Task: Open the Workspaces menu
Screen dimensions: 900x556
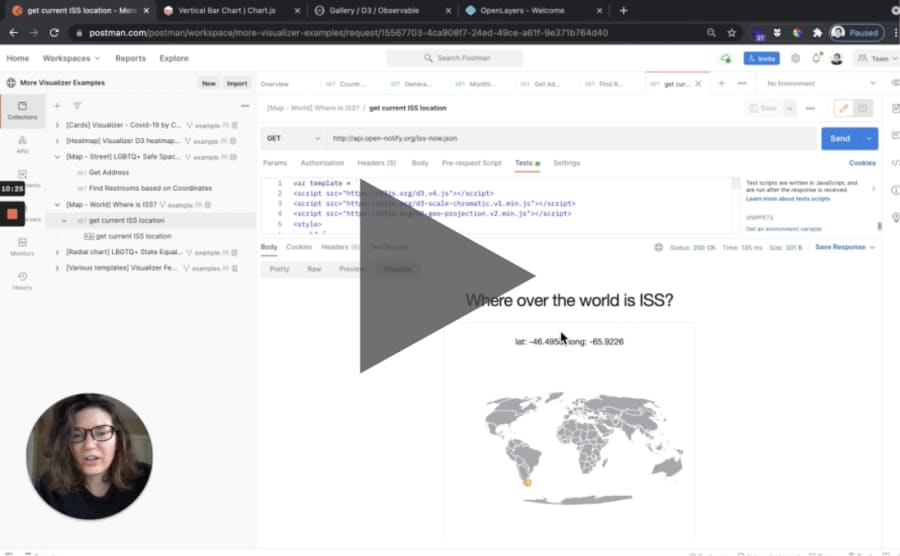Action: coord(71,58)
